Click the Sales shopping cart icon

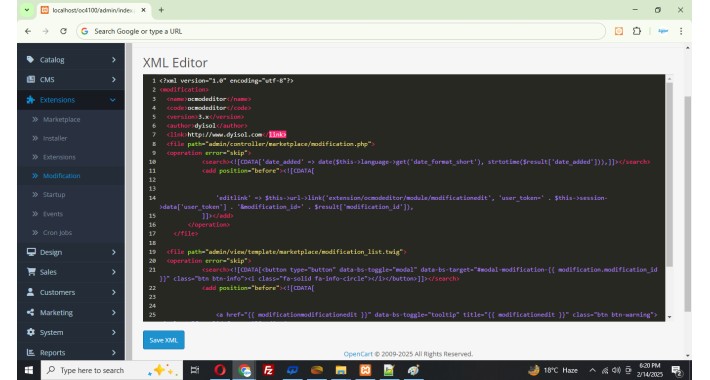(x=31, y=272)
